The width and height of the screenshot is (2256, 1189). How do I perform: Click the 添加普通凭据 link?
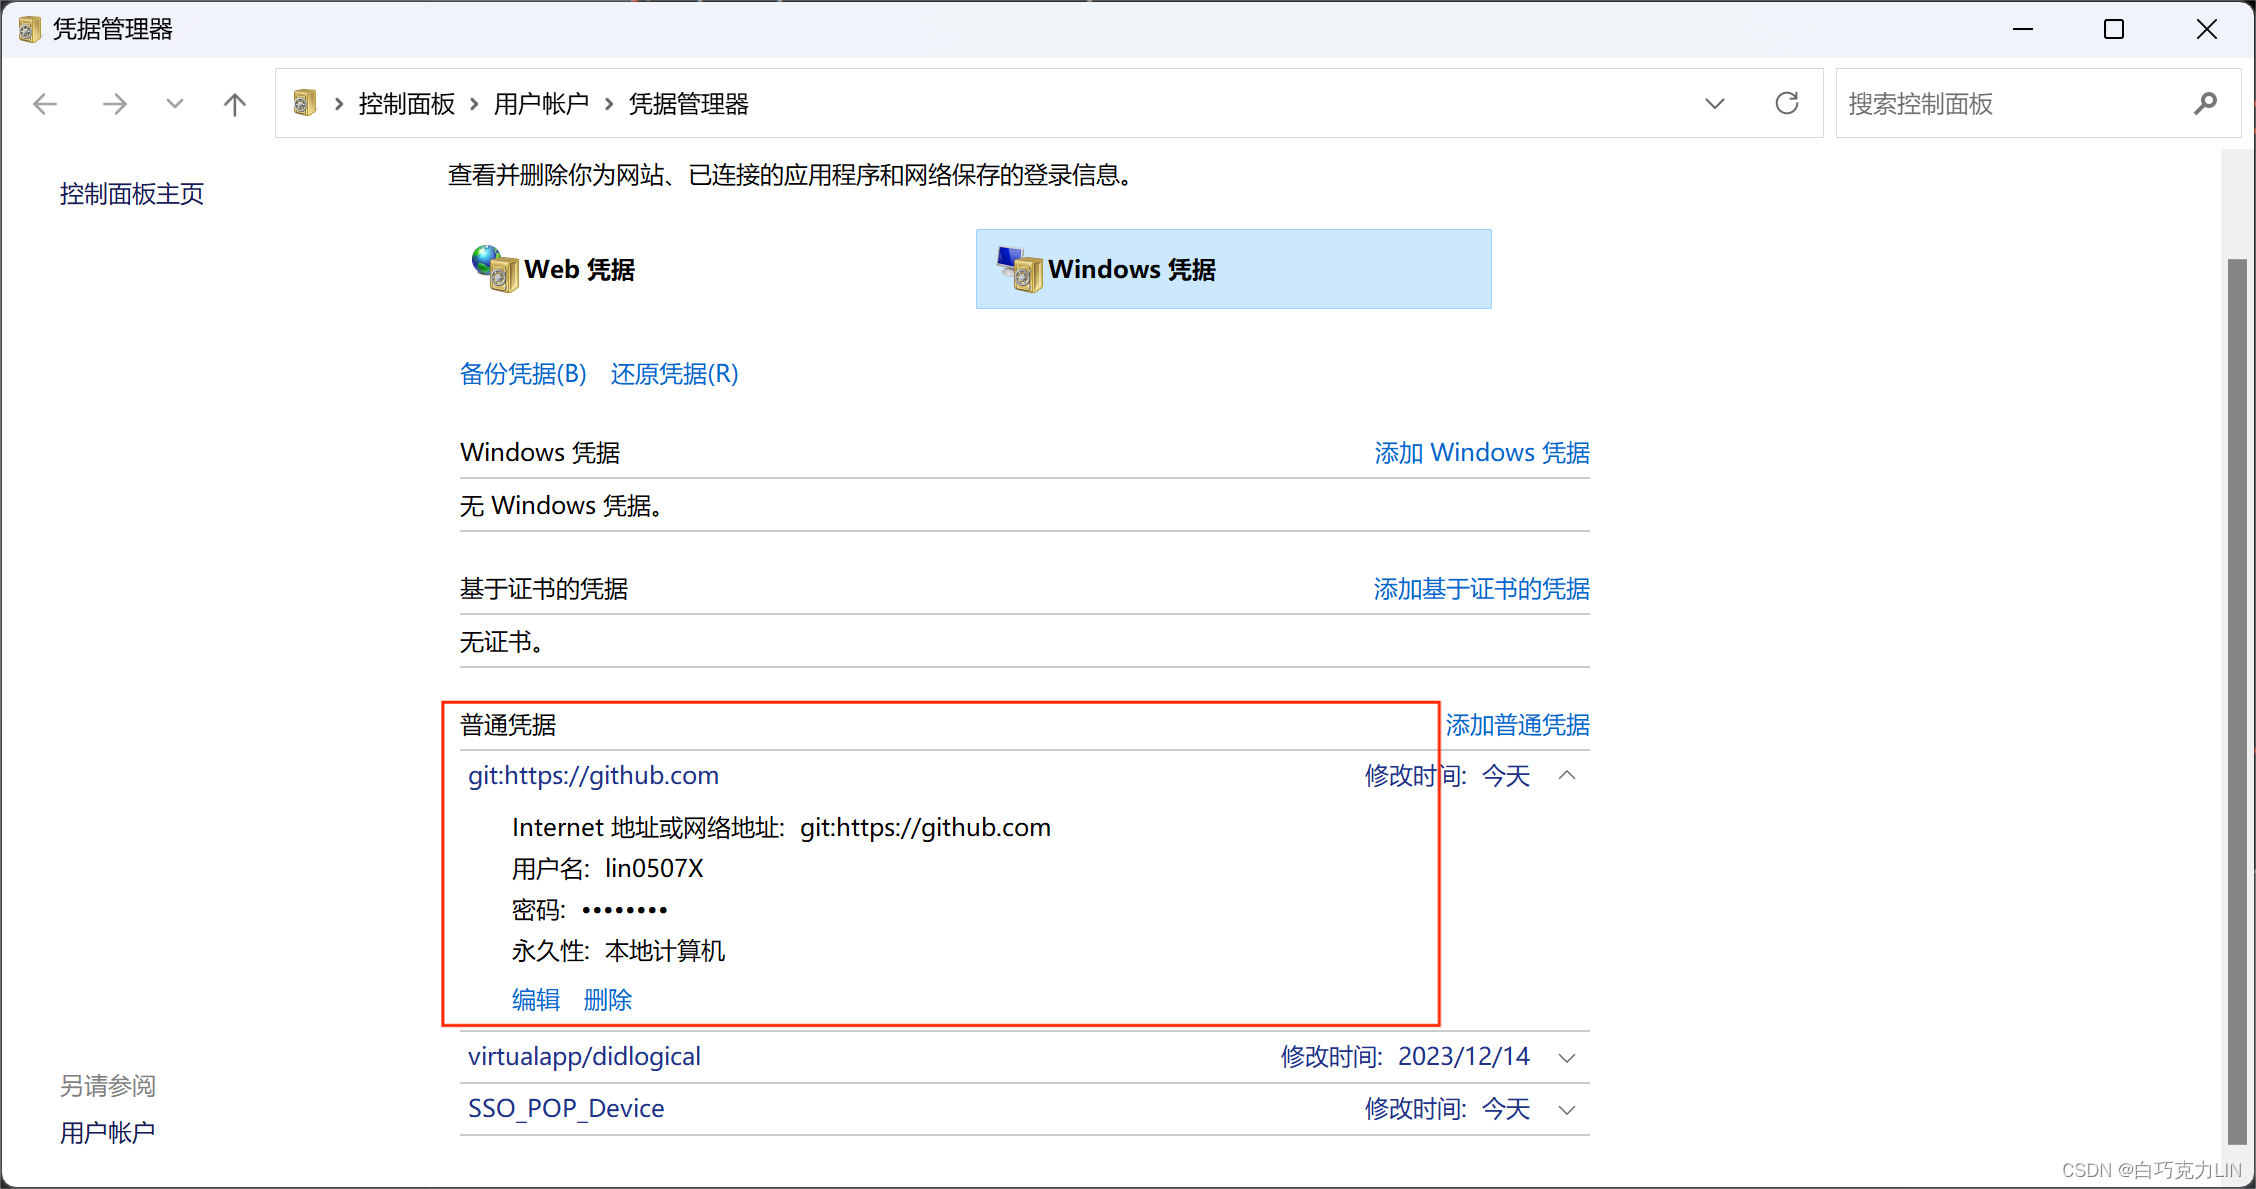pos(1517,725)
